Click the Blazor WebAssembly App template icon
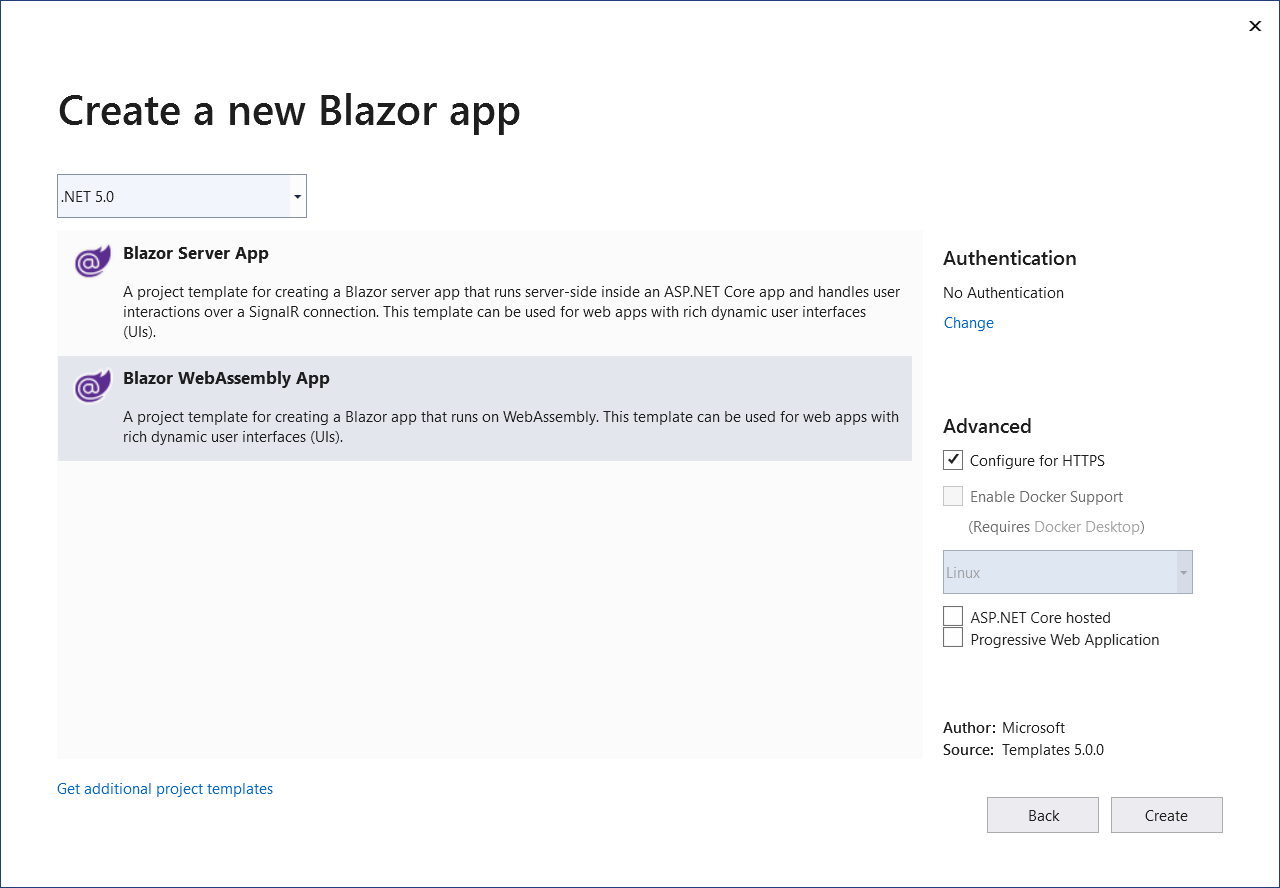The height and width of the screenshot is (888, 1280). pos(91,386)
